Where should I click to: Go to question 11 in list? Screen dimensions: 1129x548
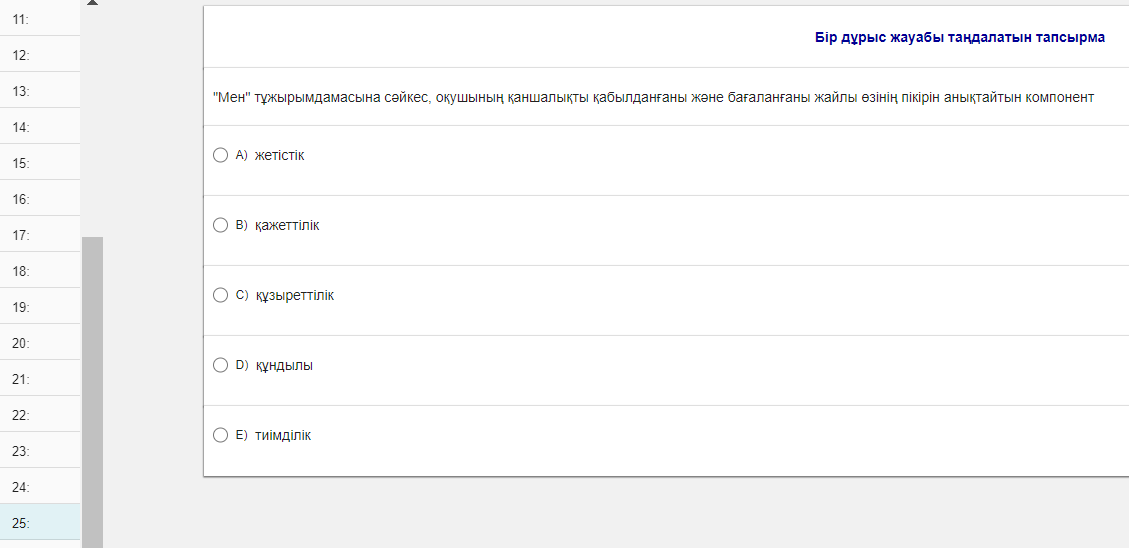(40, 19)
